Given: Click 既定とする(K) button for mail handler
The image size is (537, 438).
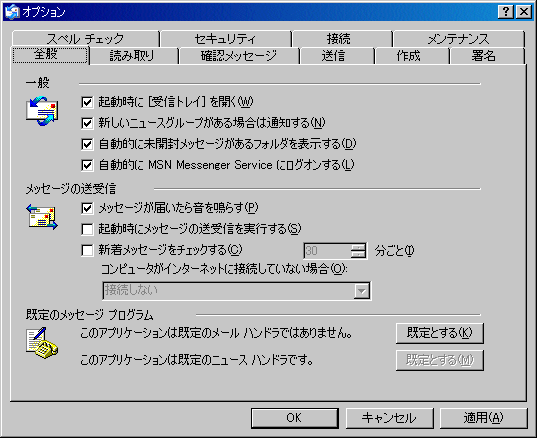Looking at the screenshot, I should pyautogui.click(x=440, y=333).
